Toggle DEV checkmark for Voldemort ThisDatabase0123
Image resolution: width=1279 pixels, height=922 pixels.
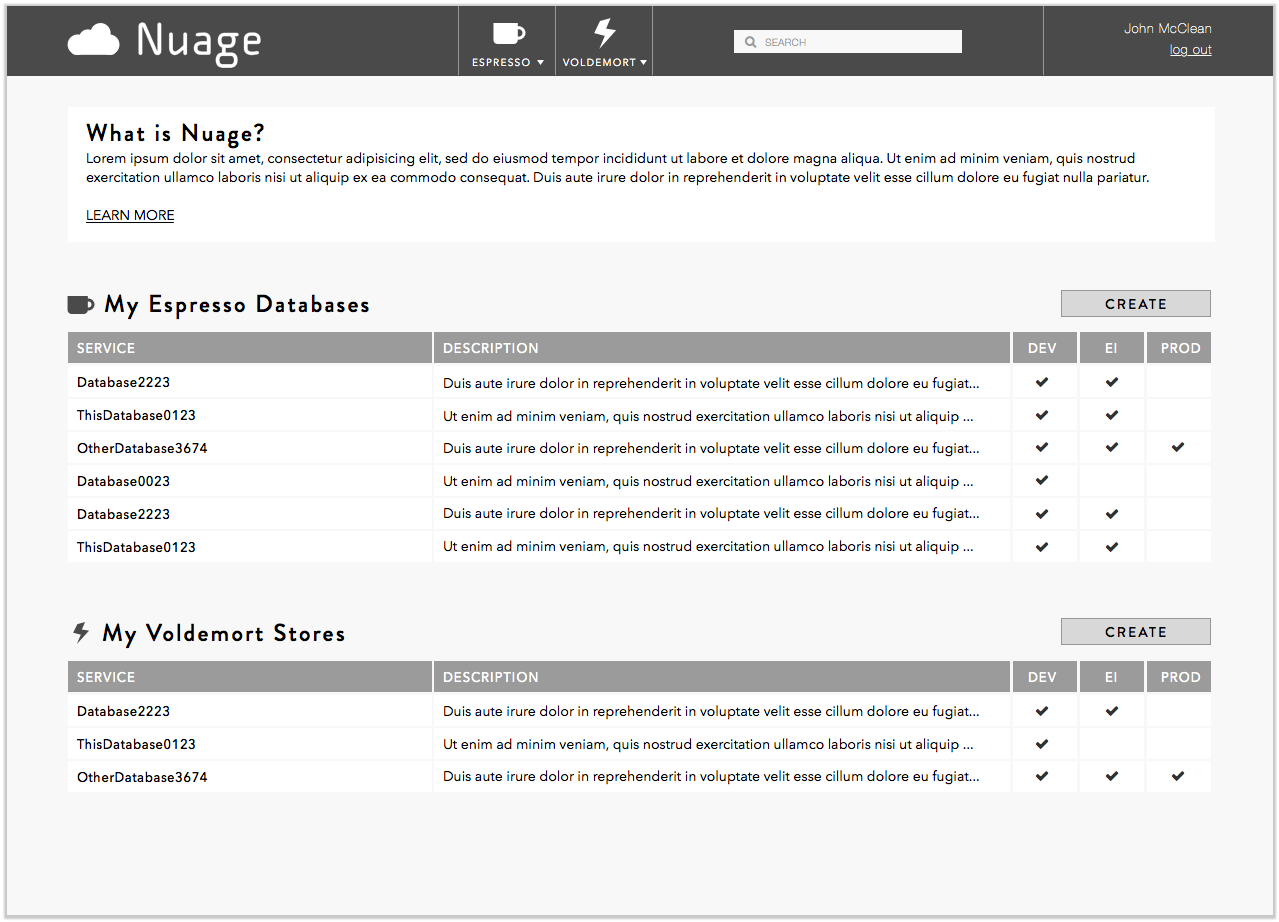coord(1042,744)
